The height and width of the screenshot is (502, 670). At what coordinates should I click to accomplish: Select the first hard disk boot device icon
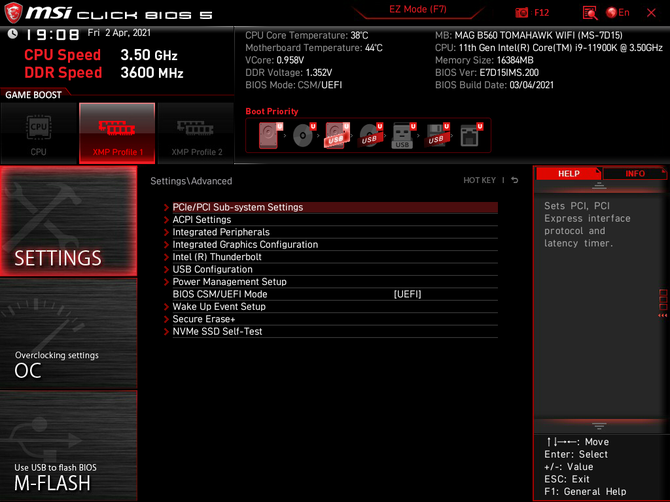point(270,135)
